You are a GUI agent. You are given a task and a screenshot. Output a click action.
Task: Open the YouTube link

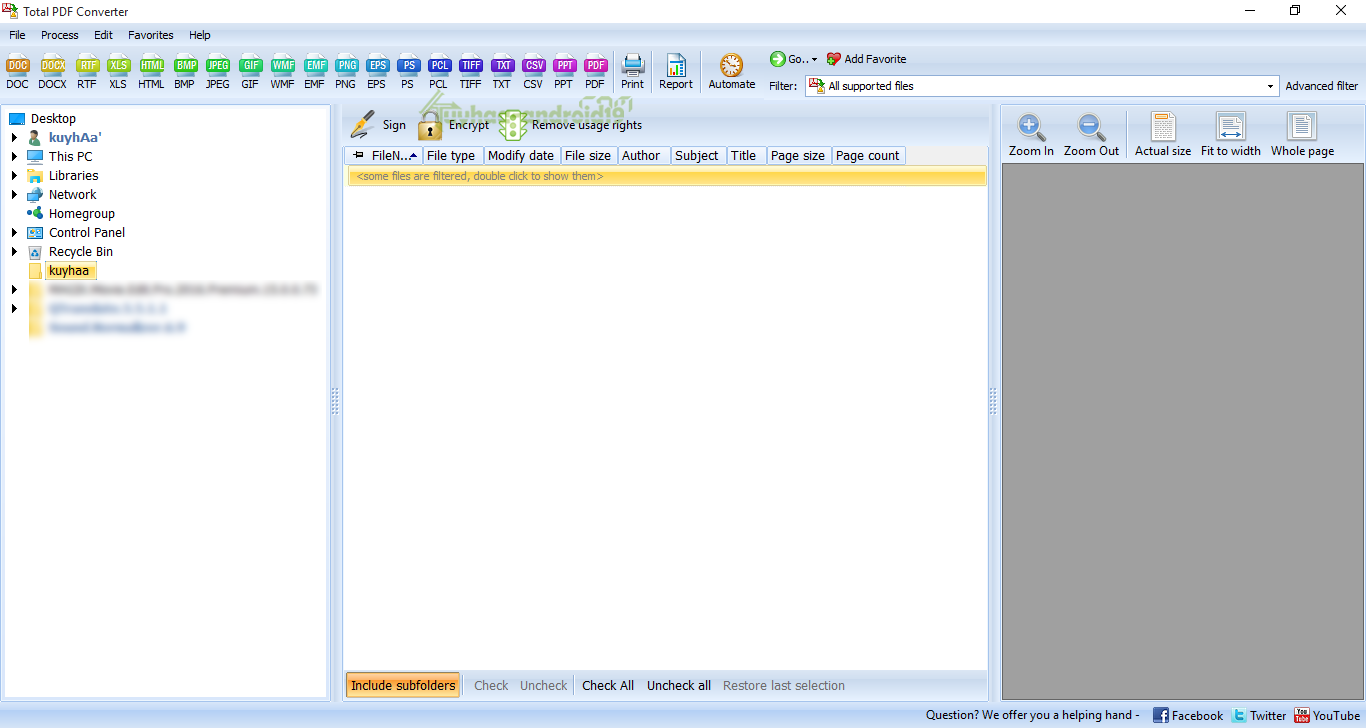pos(1327,715)
